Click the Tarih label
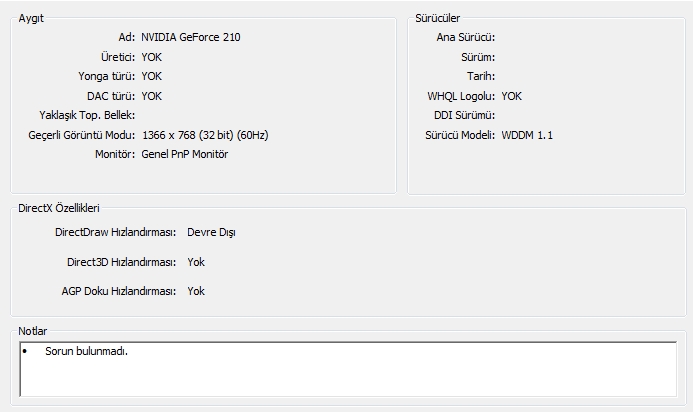Viewport: 693px width, 412px height. [481, 76]
